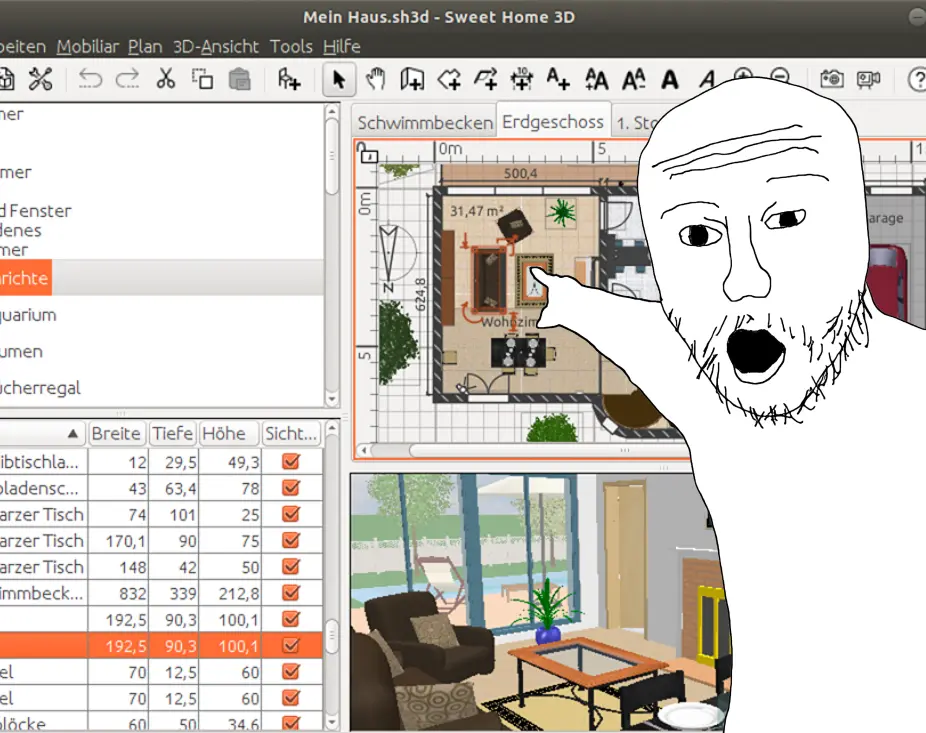Open the 3D-Ansicht menu

[216, 47]
